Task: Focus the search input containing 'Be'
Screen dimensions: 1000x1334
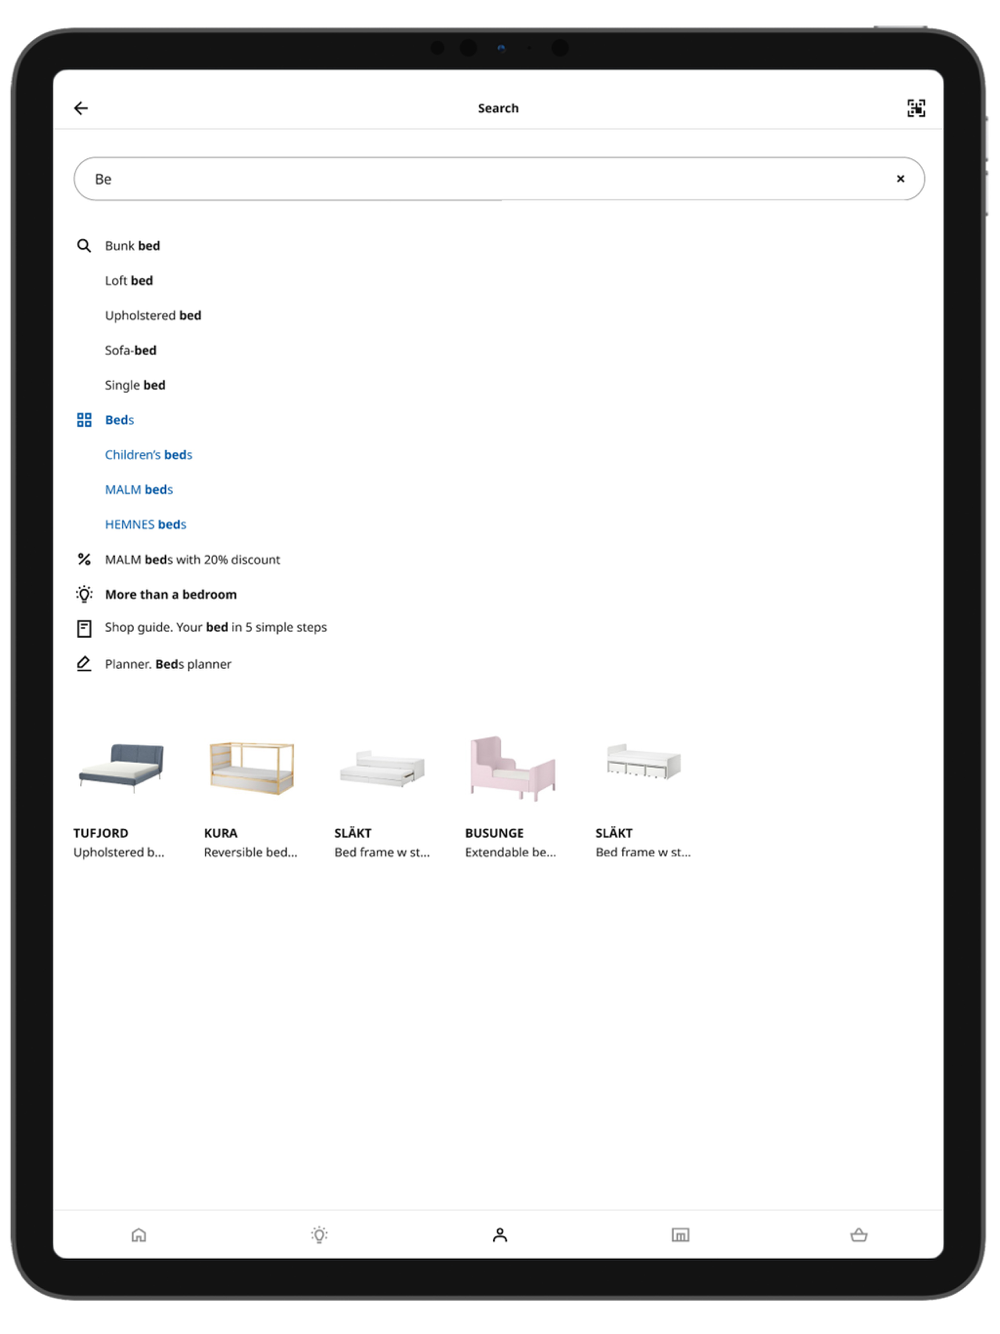Action: [x=499, y=179]
